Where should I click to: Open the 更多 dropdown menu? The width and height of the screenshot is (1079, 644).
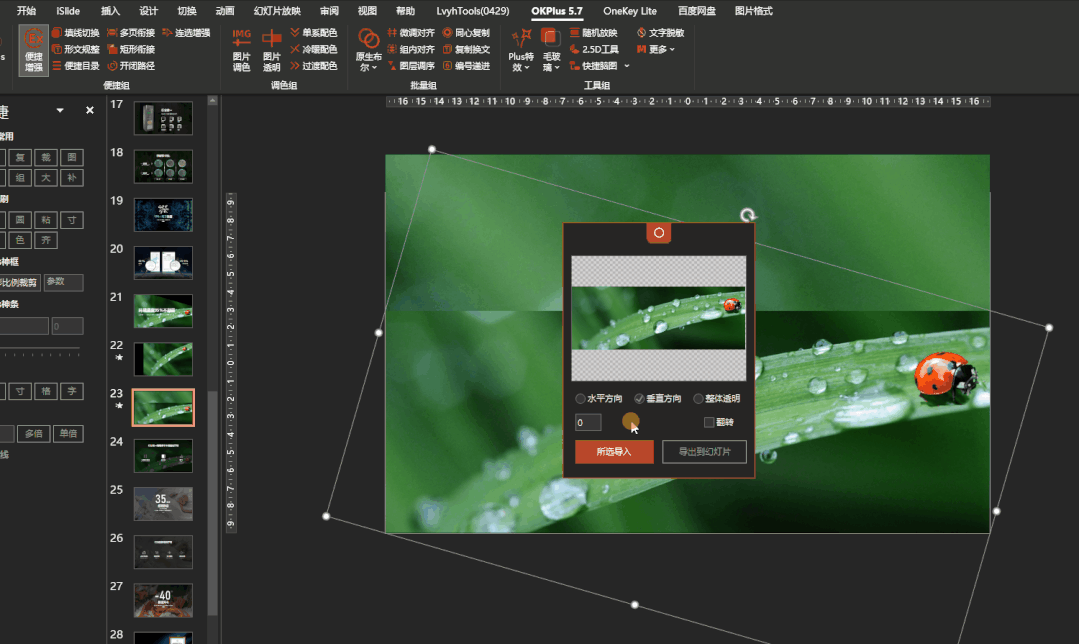tap(655, 49)
